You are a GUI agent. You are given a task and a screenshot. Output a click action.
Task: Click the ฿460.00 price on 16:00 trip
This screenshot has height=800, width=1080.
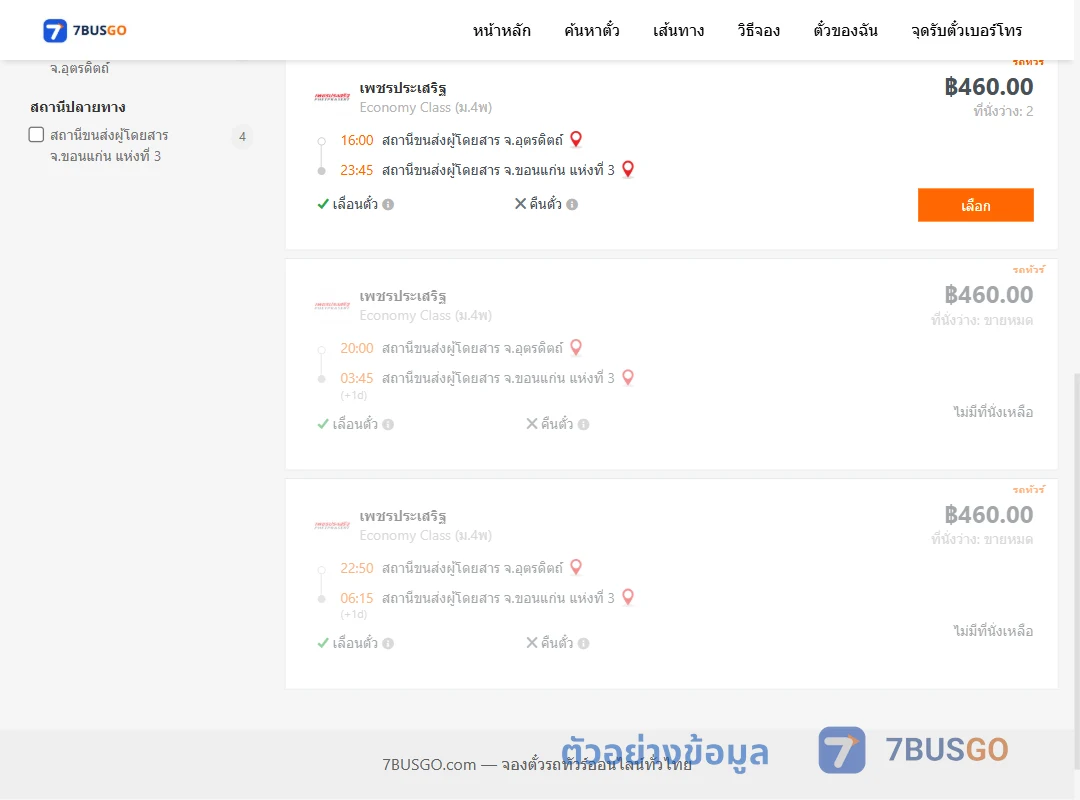988,87
